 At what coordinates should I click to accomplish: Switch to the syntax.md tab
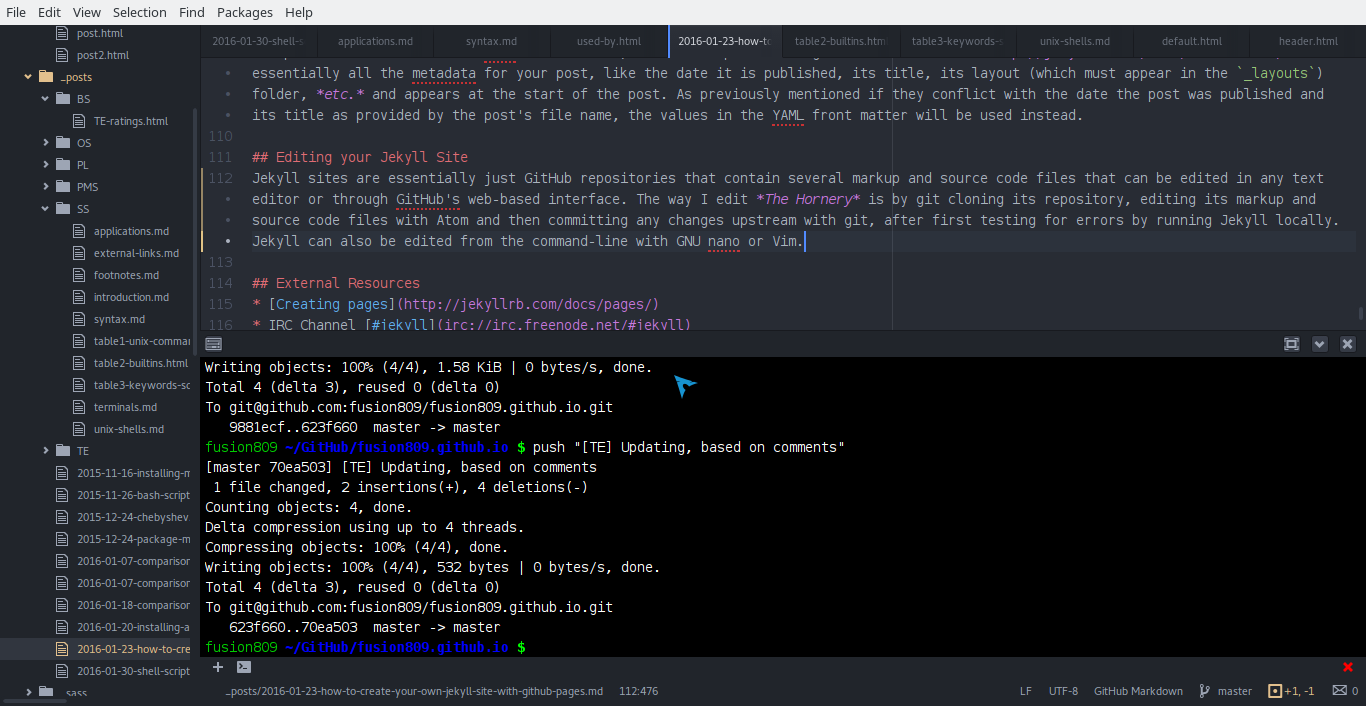[x=491, y=41]
